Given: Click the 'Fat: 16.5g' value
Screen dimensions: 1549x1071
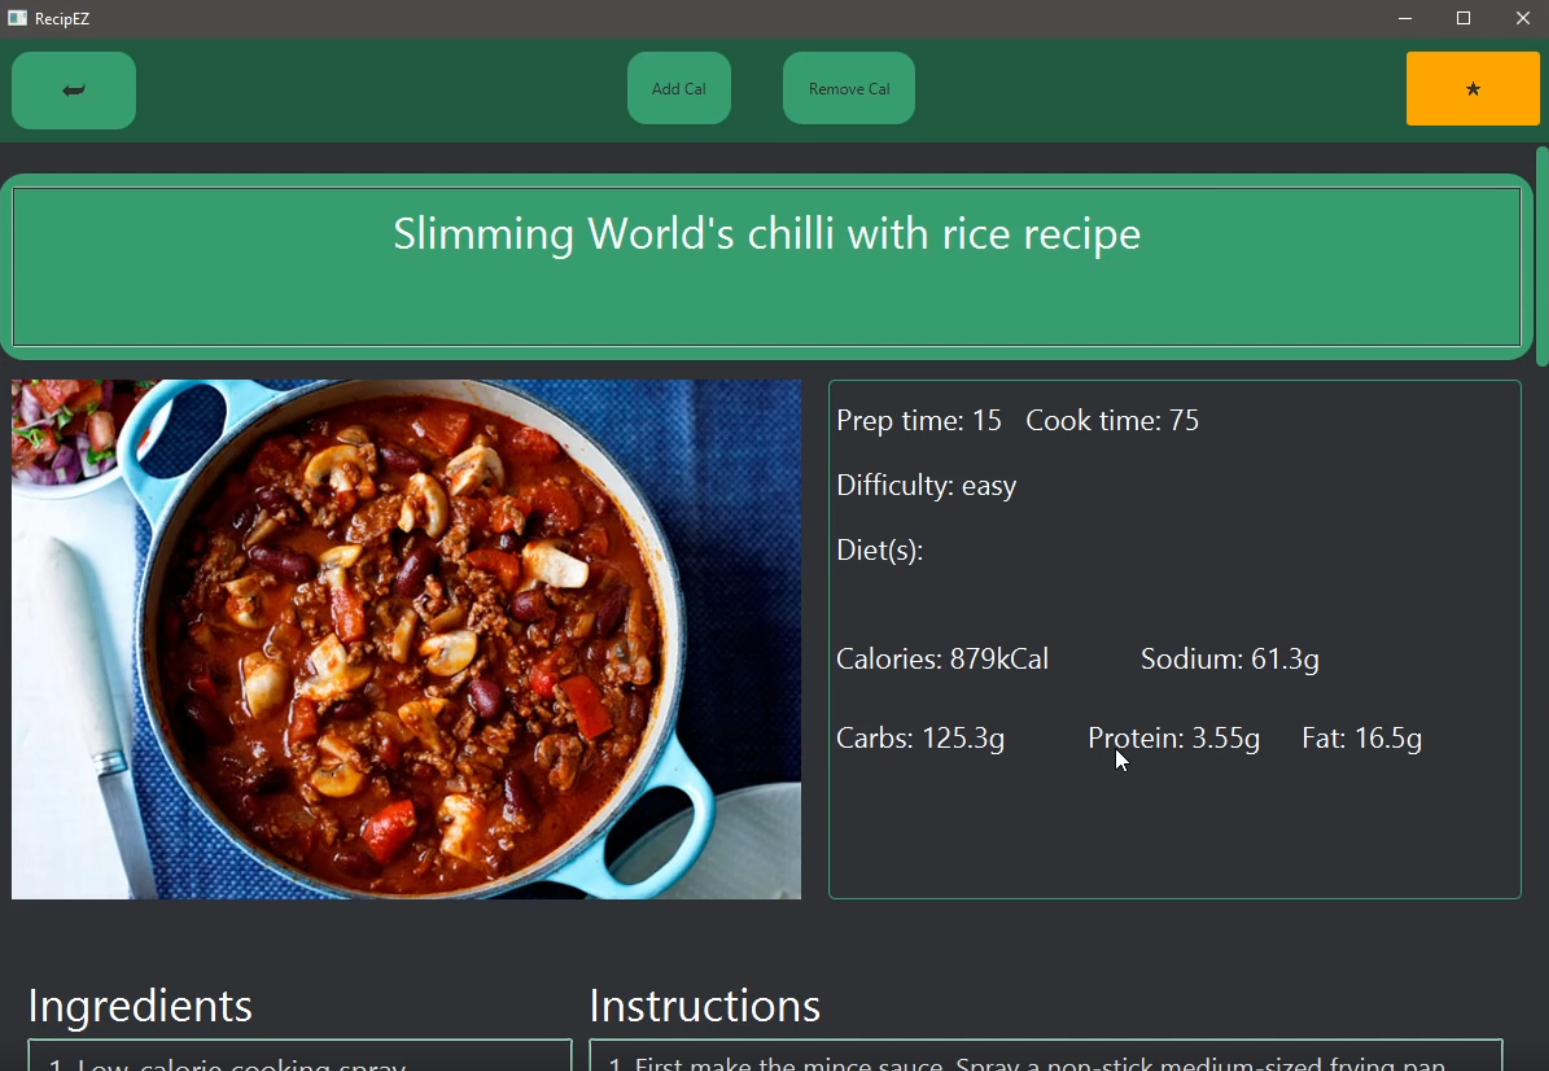Looking at the screenshot, I should tap(1362, 738).
